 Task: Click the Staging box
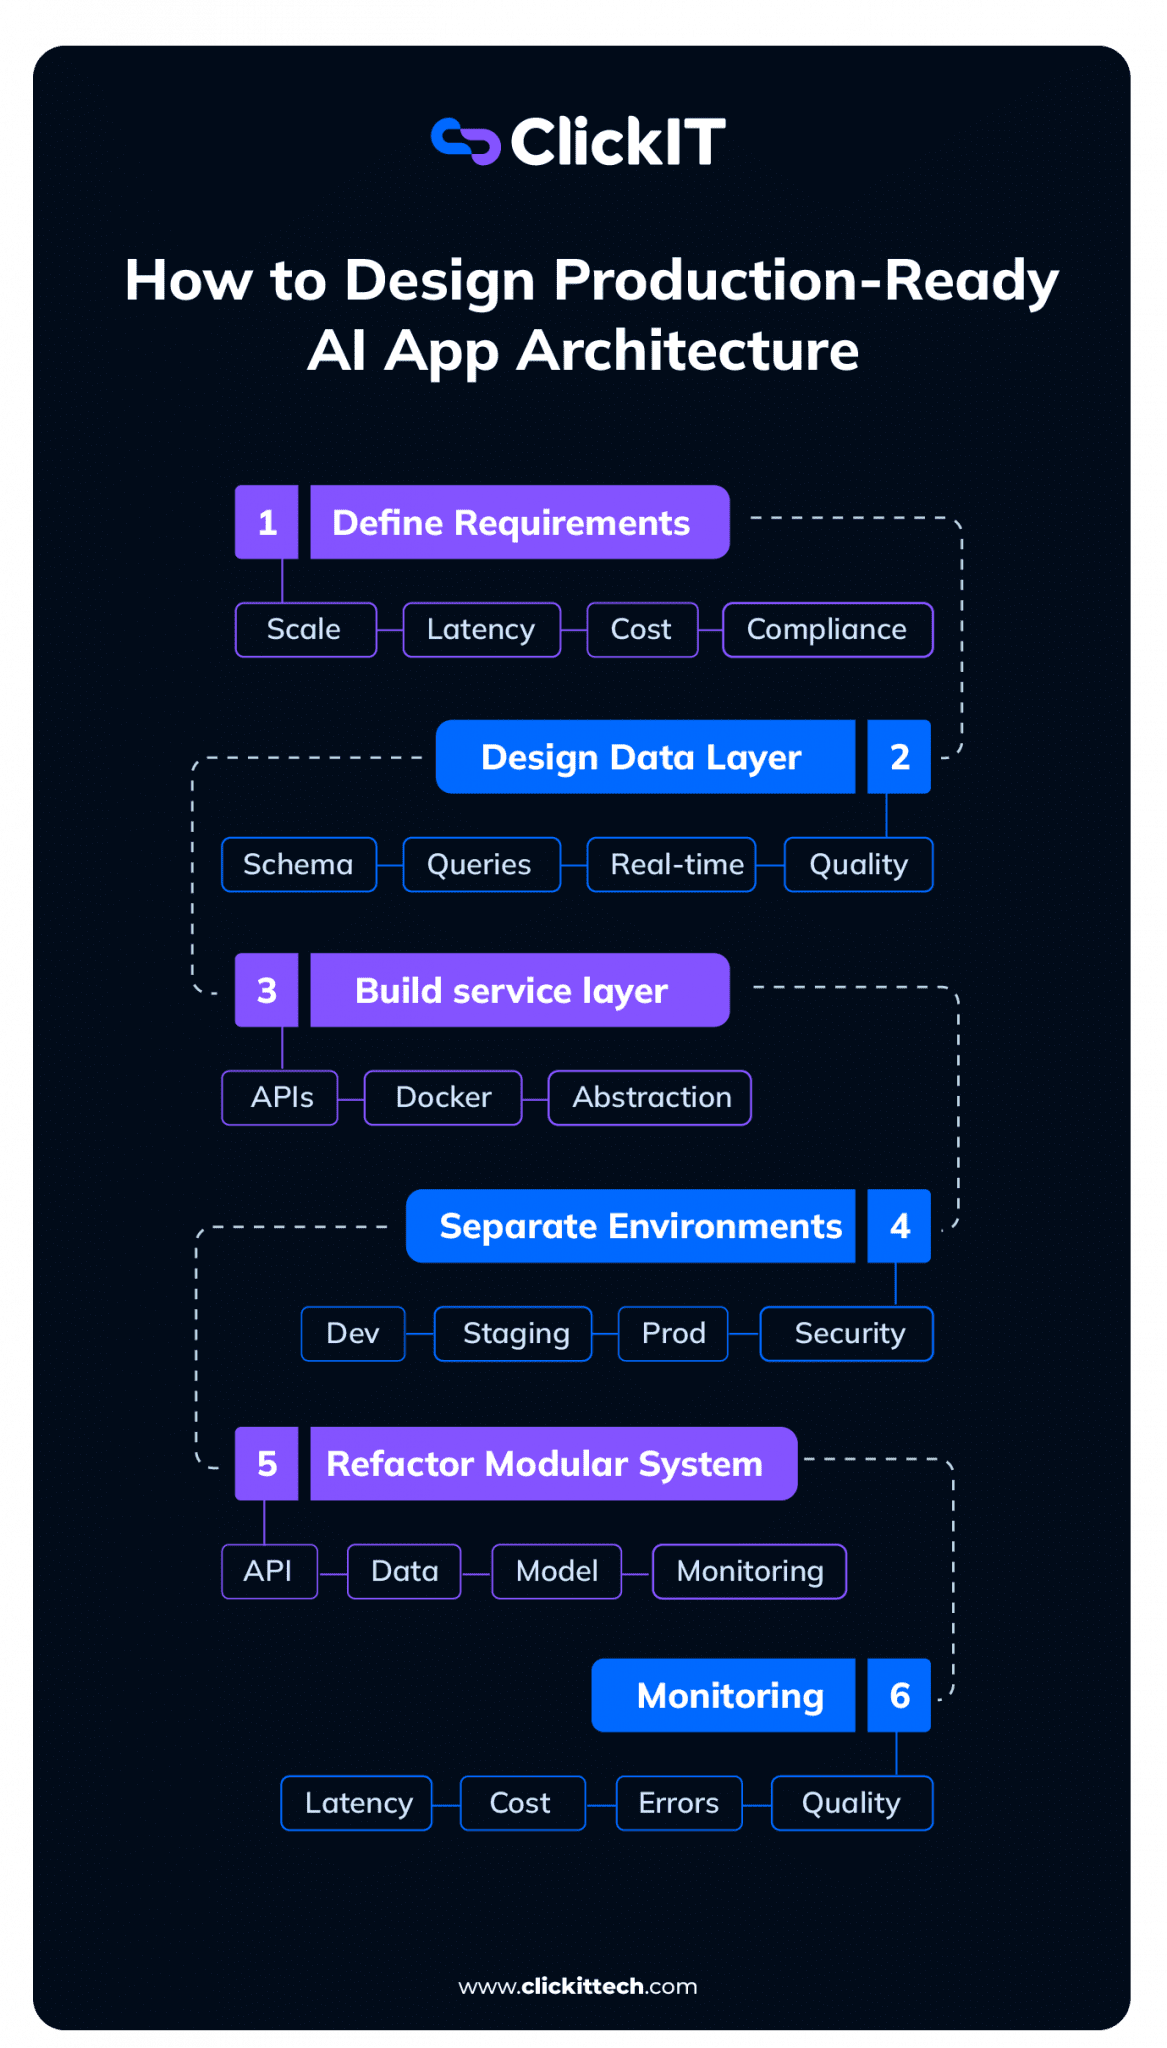tap(513, 1334)
